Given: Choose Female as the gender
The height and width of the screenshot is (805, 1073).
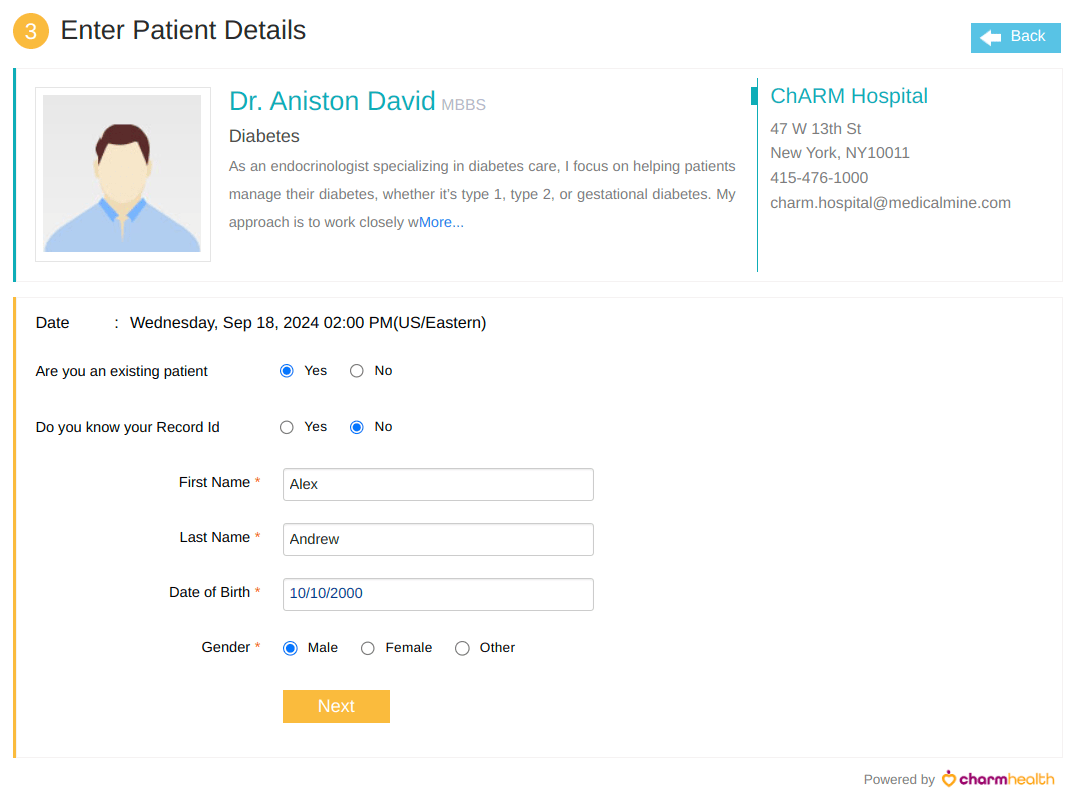Looking at the screenshot, I should [x=367, y=648].
